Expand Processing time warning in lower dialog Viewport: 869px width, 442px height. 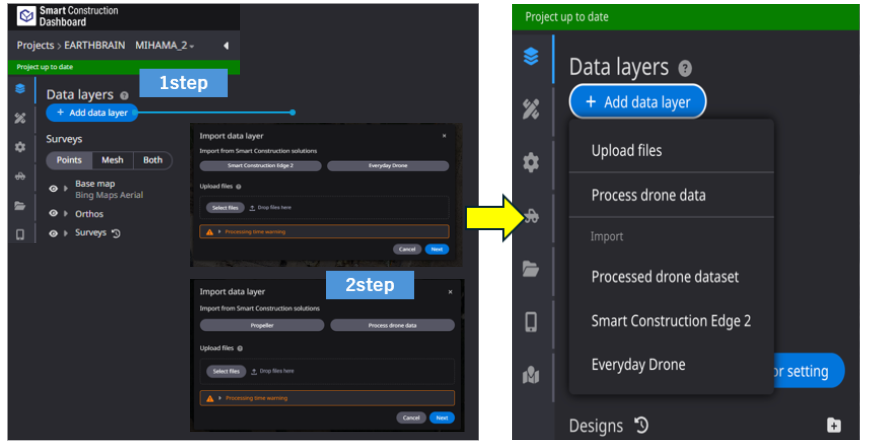pos(221,398)
